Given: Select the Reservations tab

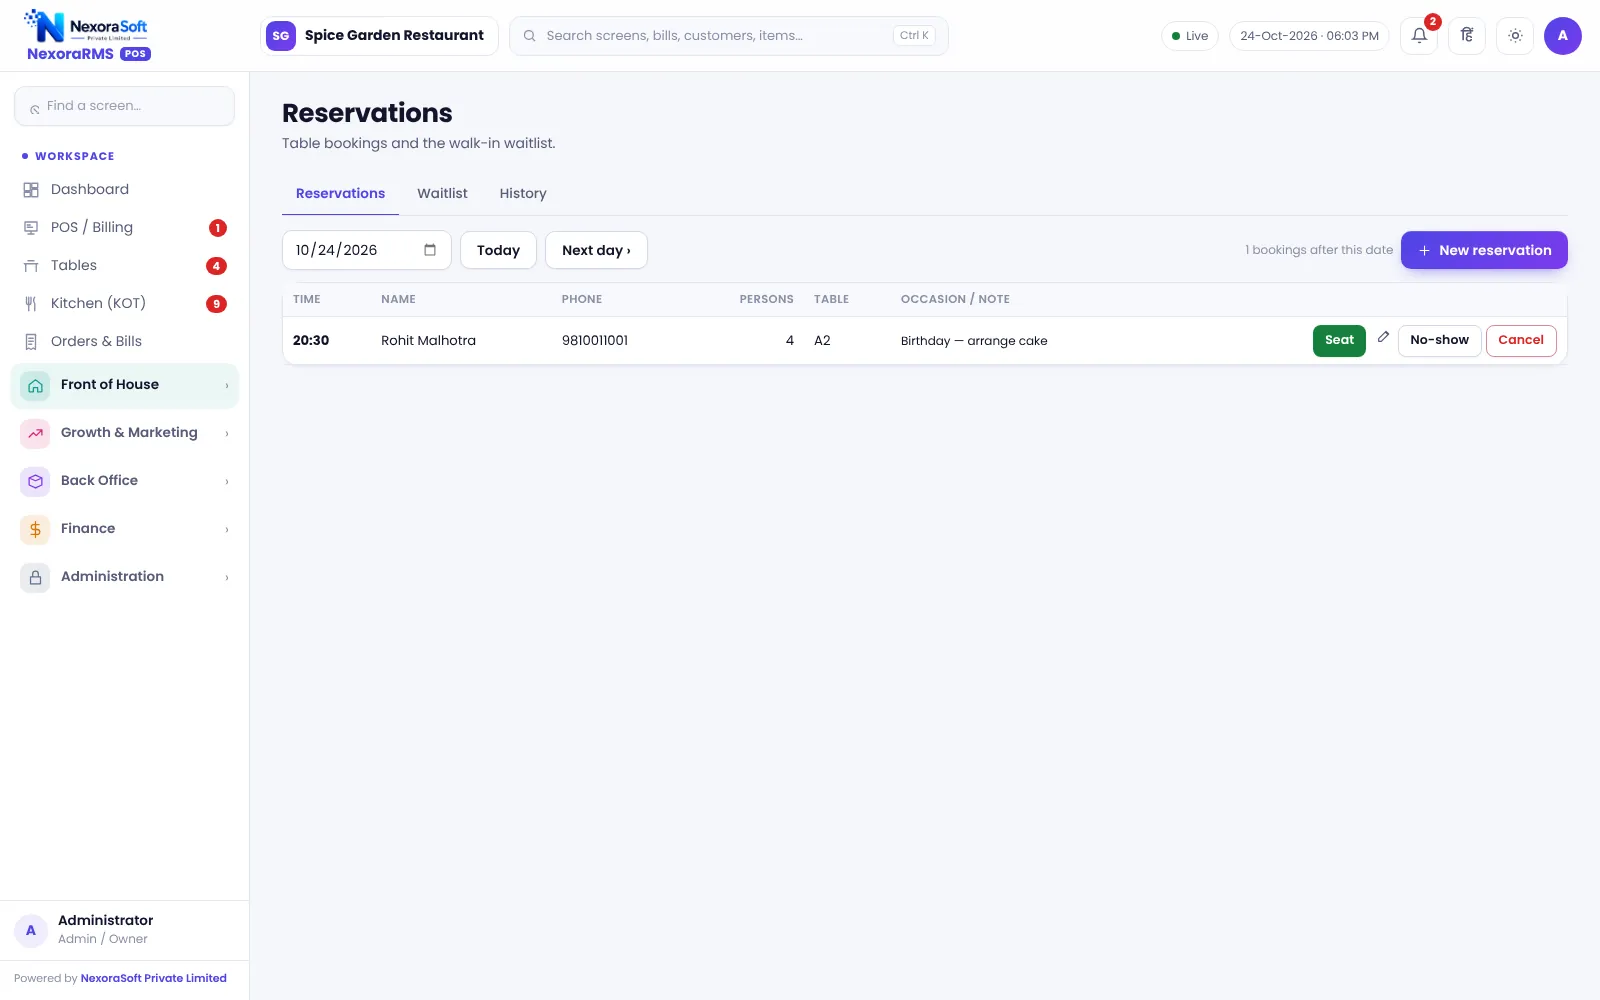Looking at the screenshot, I should [x=340, y=194].
